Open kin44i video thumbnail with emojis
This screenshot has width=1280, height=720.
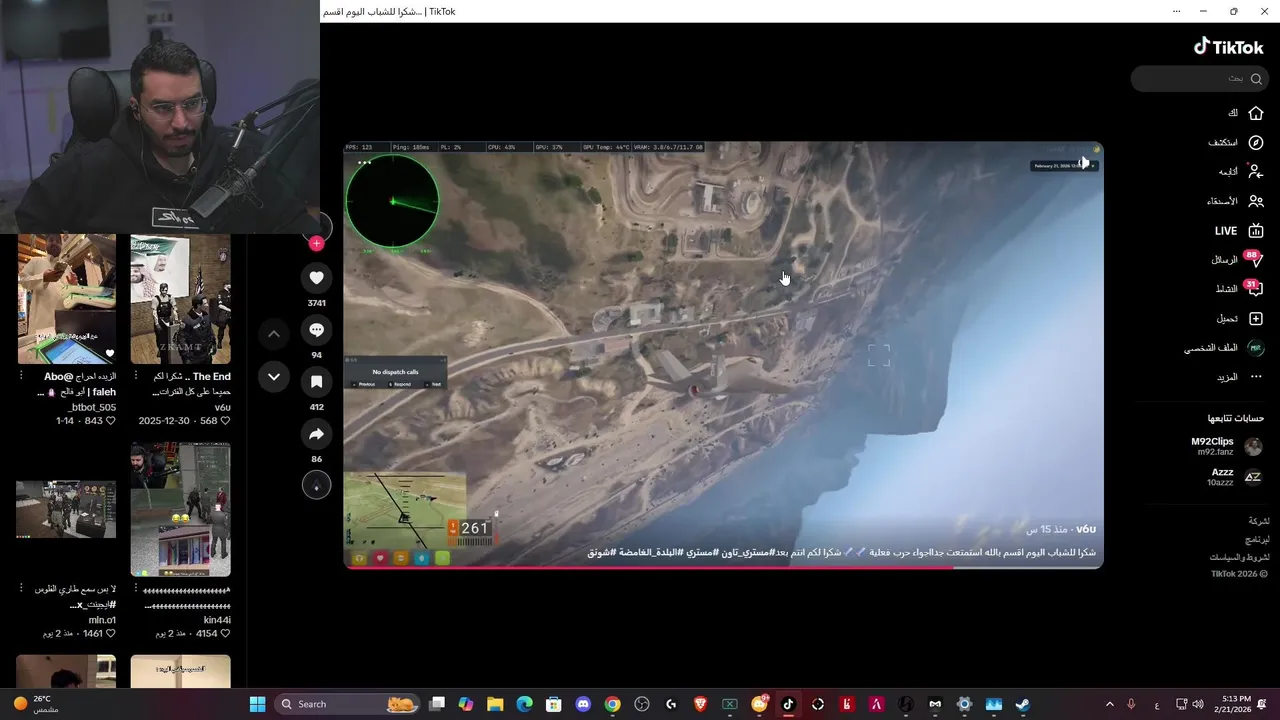[x=180, y=510]
